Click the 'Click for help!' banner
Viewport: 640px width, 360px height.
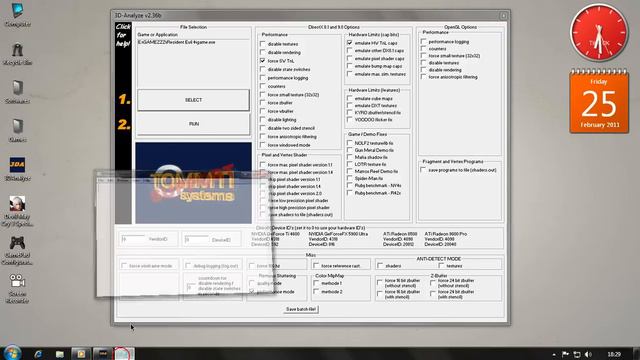coord(123,35)
